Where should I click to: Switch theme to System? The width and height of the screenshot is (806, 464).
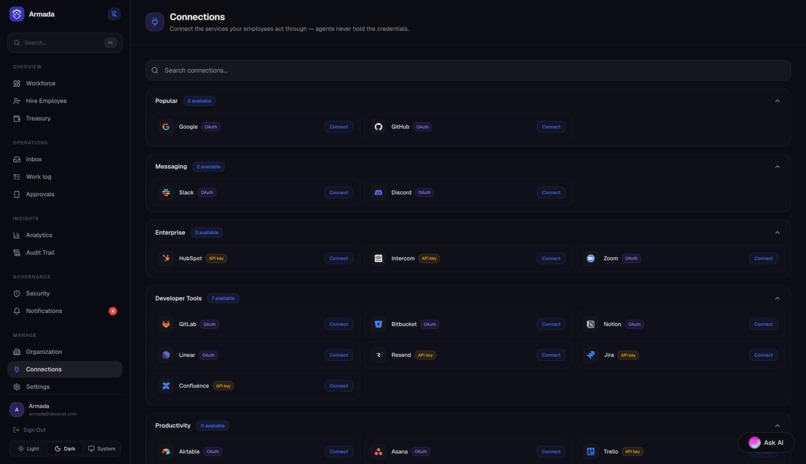coord(101,449)
